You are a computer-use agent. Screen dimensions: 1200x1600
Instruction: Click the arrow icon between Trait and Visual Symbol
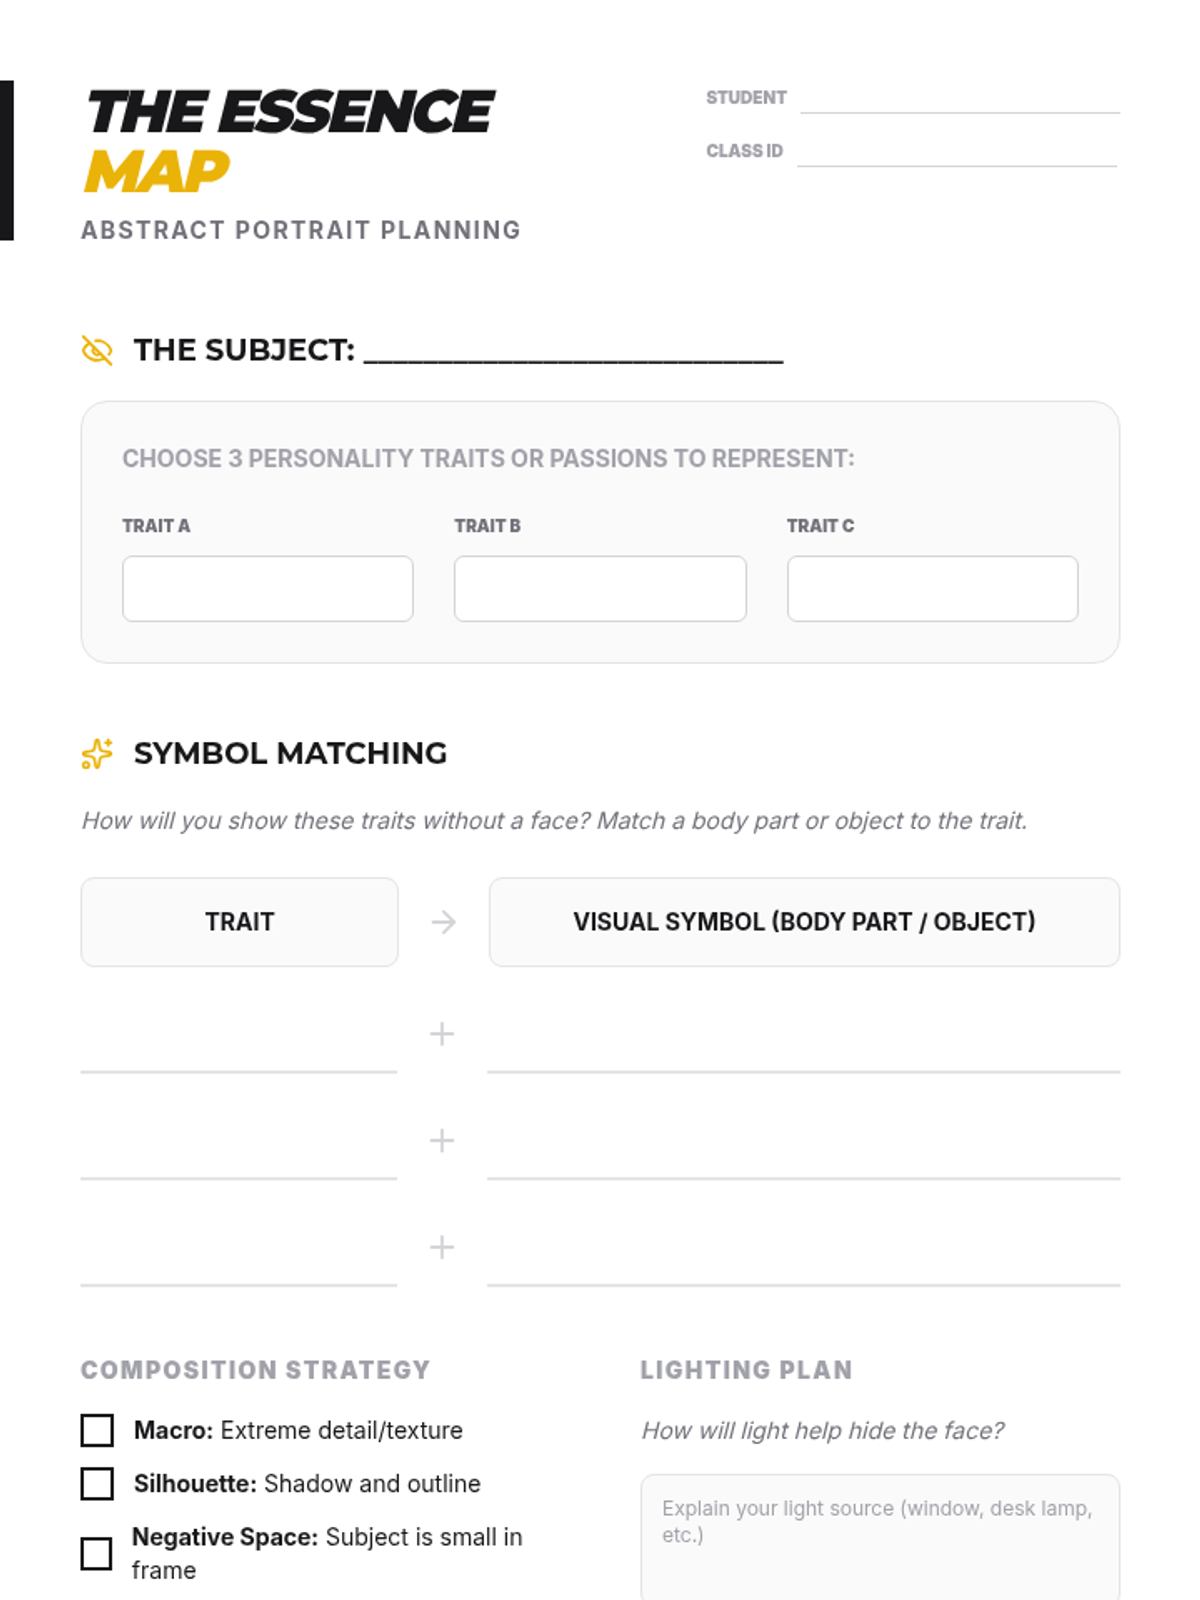(x=443, y=922)
